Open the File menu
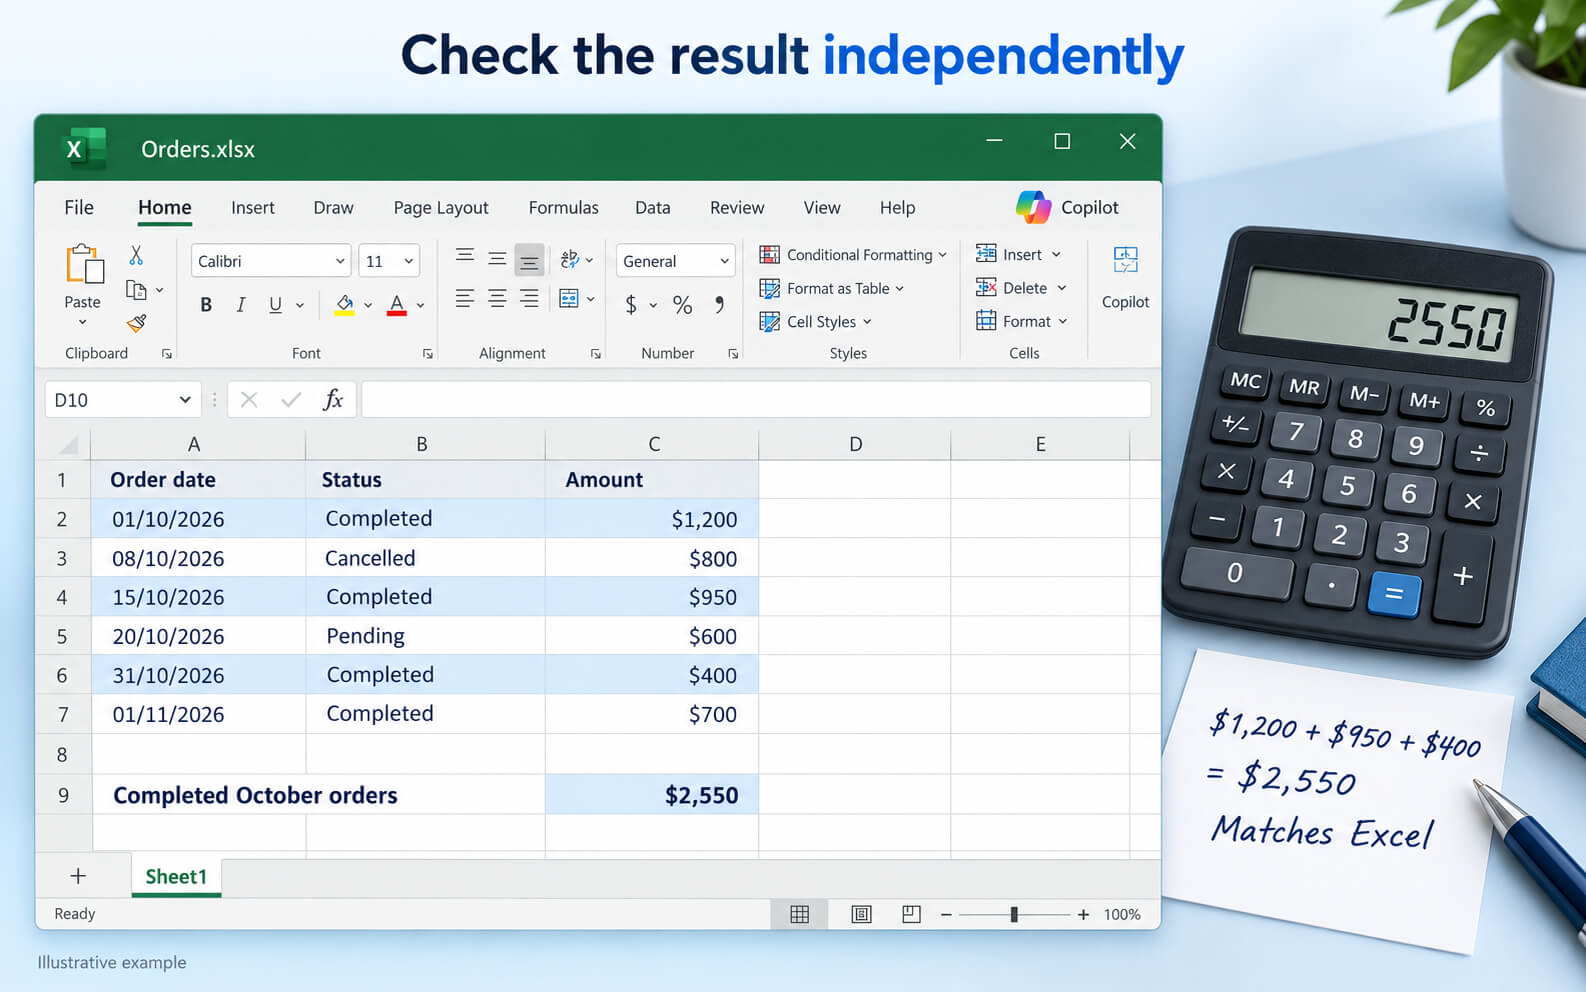Viewport: 1586px width, 992px height. coord(79,207)
